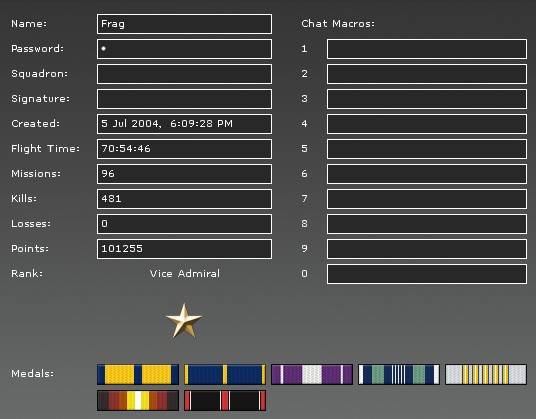Select the blue ribbon with yellow stripes
The width and height of the screenshot is (536, 419).
[x=225, y=374]
